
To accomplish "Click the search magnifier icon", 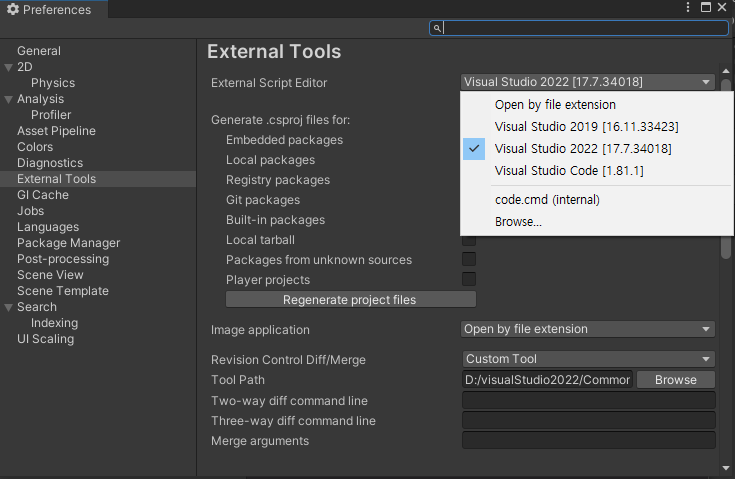I will pyautogui.click(x=437, y=29).
